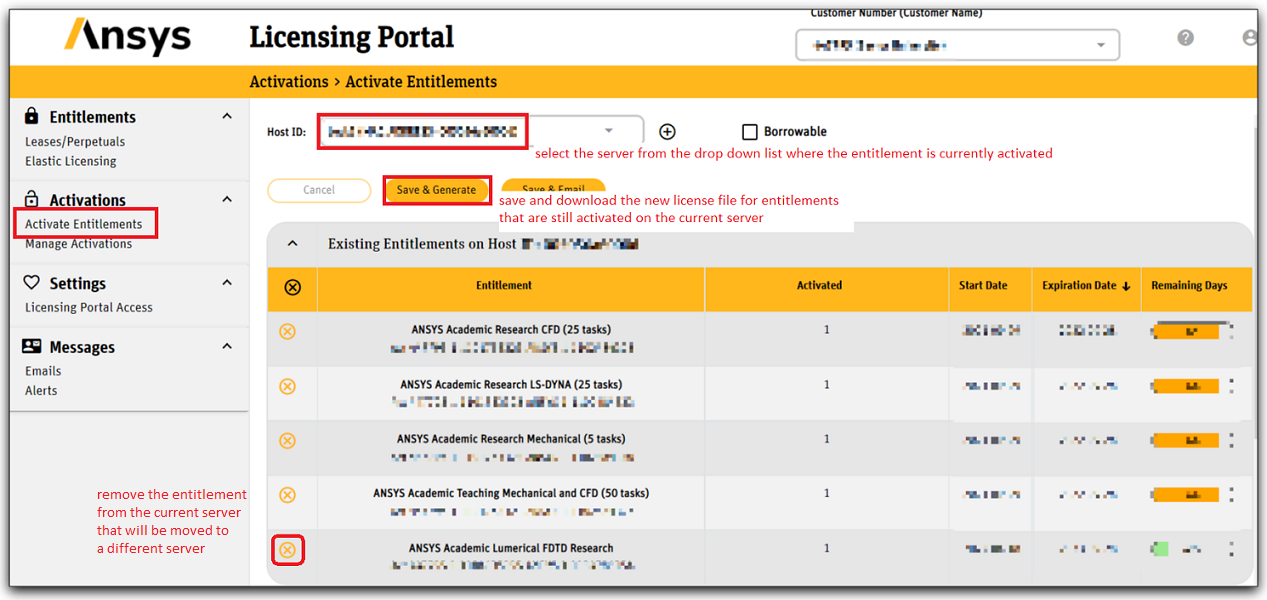Remove ANSYS Academic Research LS-DYNA entitlement

coord(287,386)
